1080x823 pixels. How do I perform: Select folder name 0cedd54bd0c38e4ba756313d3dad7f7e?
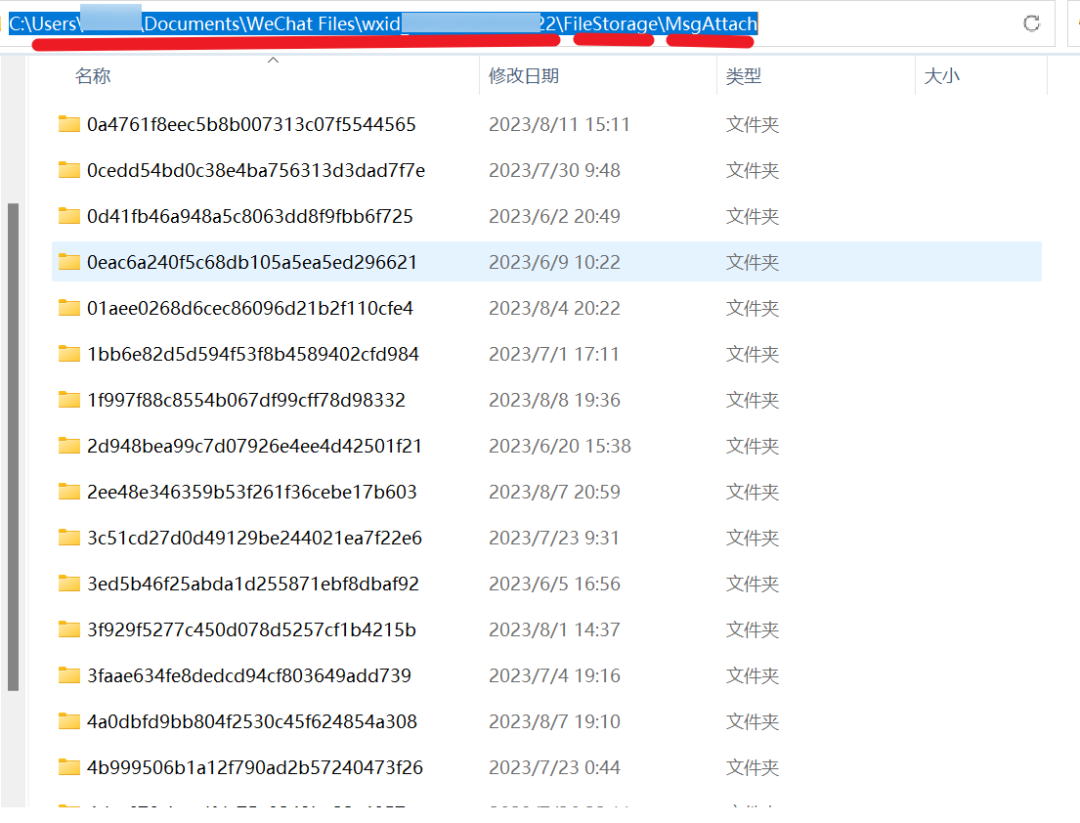point(256,170)
